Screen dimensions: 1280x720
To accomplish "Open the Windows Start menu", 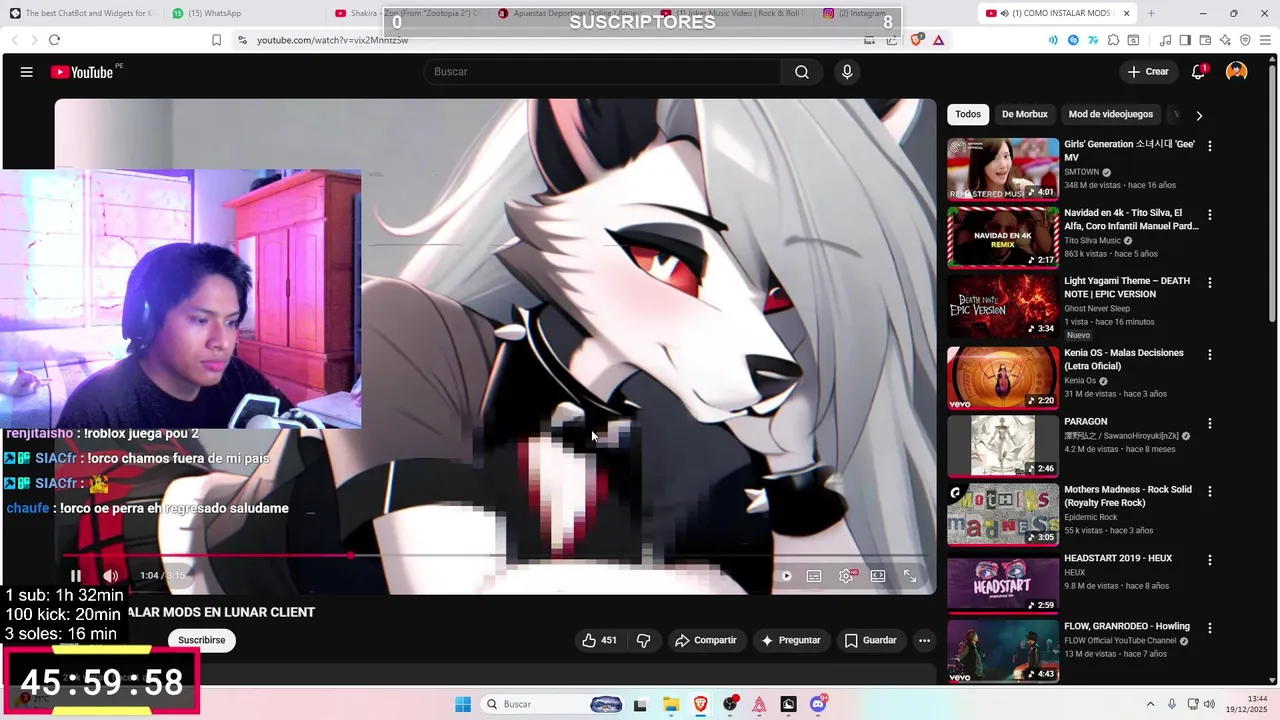I will pyautogui.click(x=463, y=704).
